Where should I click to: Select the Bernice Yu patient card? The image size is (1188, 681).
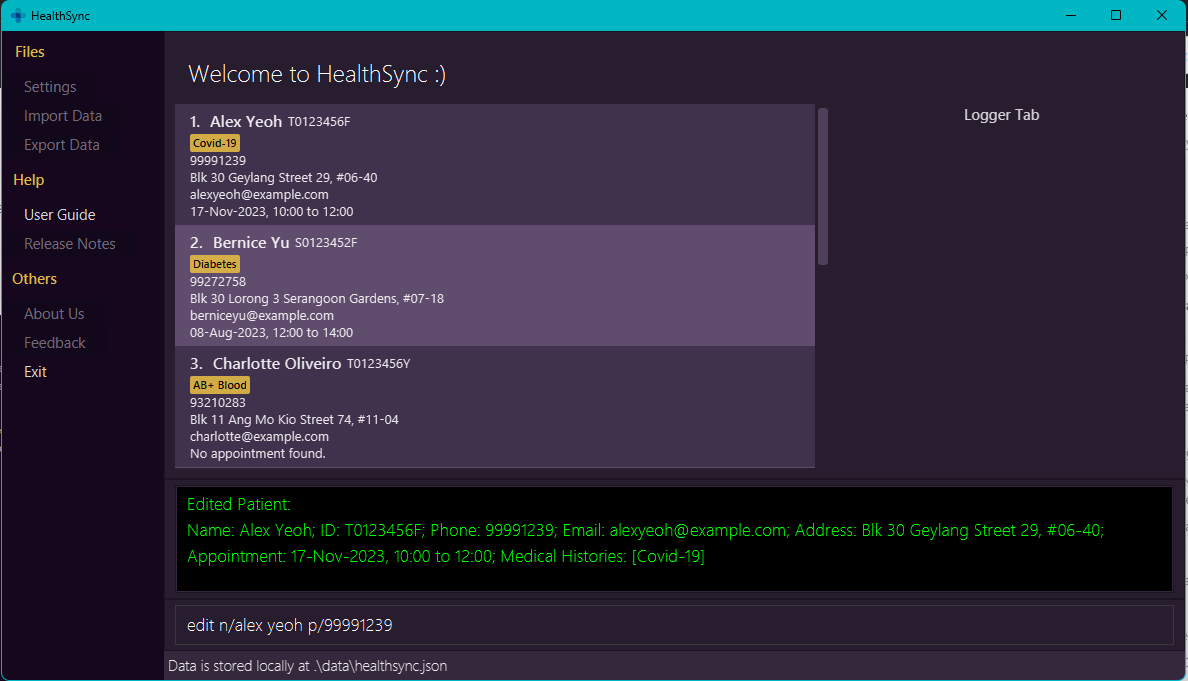click(495, 286)
